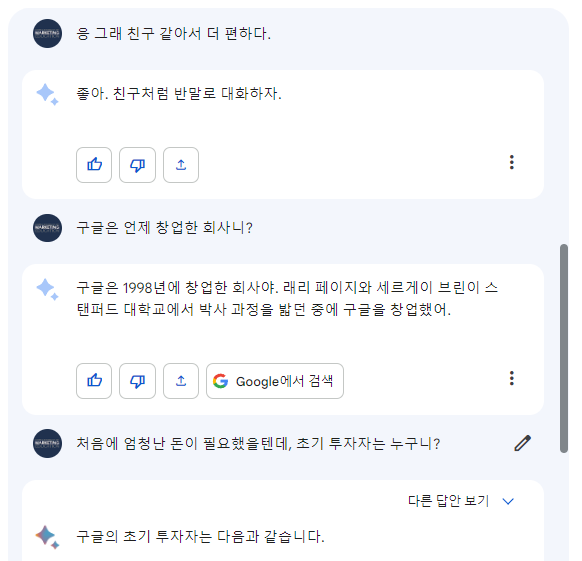Screen dimensions: 582x561
Task: Edit the 초기 투자자 question with pencil icon
Action: 522,443
